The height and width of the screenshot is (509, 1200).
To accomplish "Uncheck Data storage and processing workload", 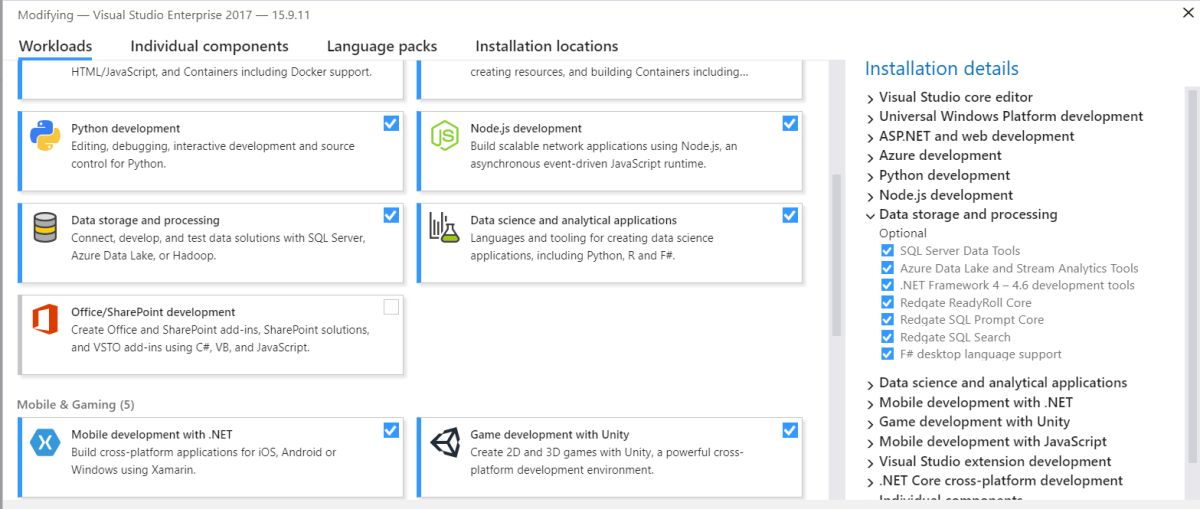I will pos(391,215).
